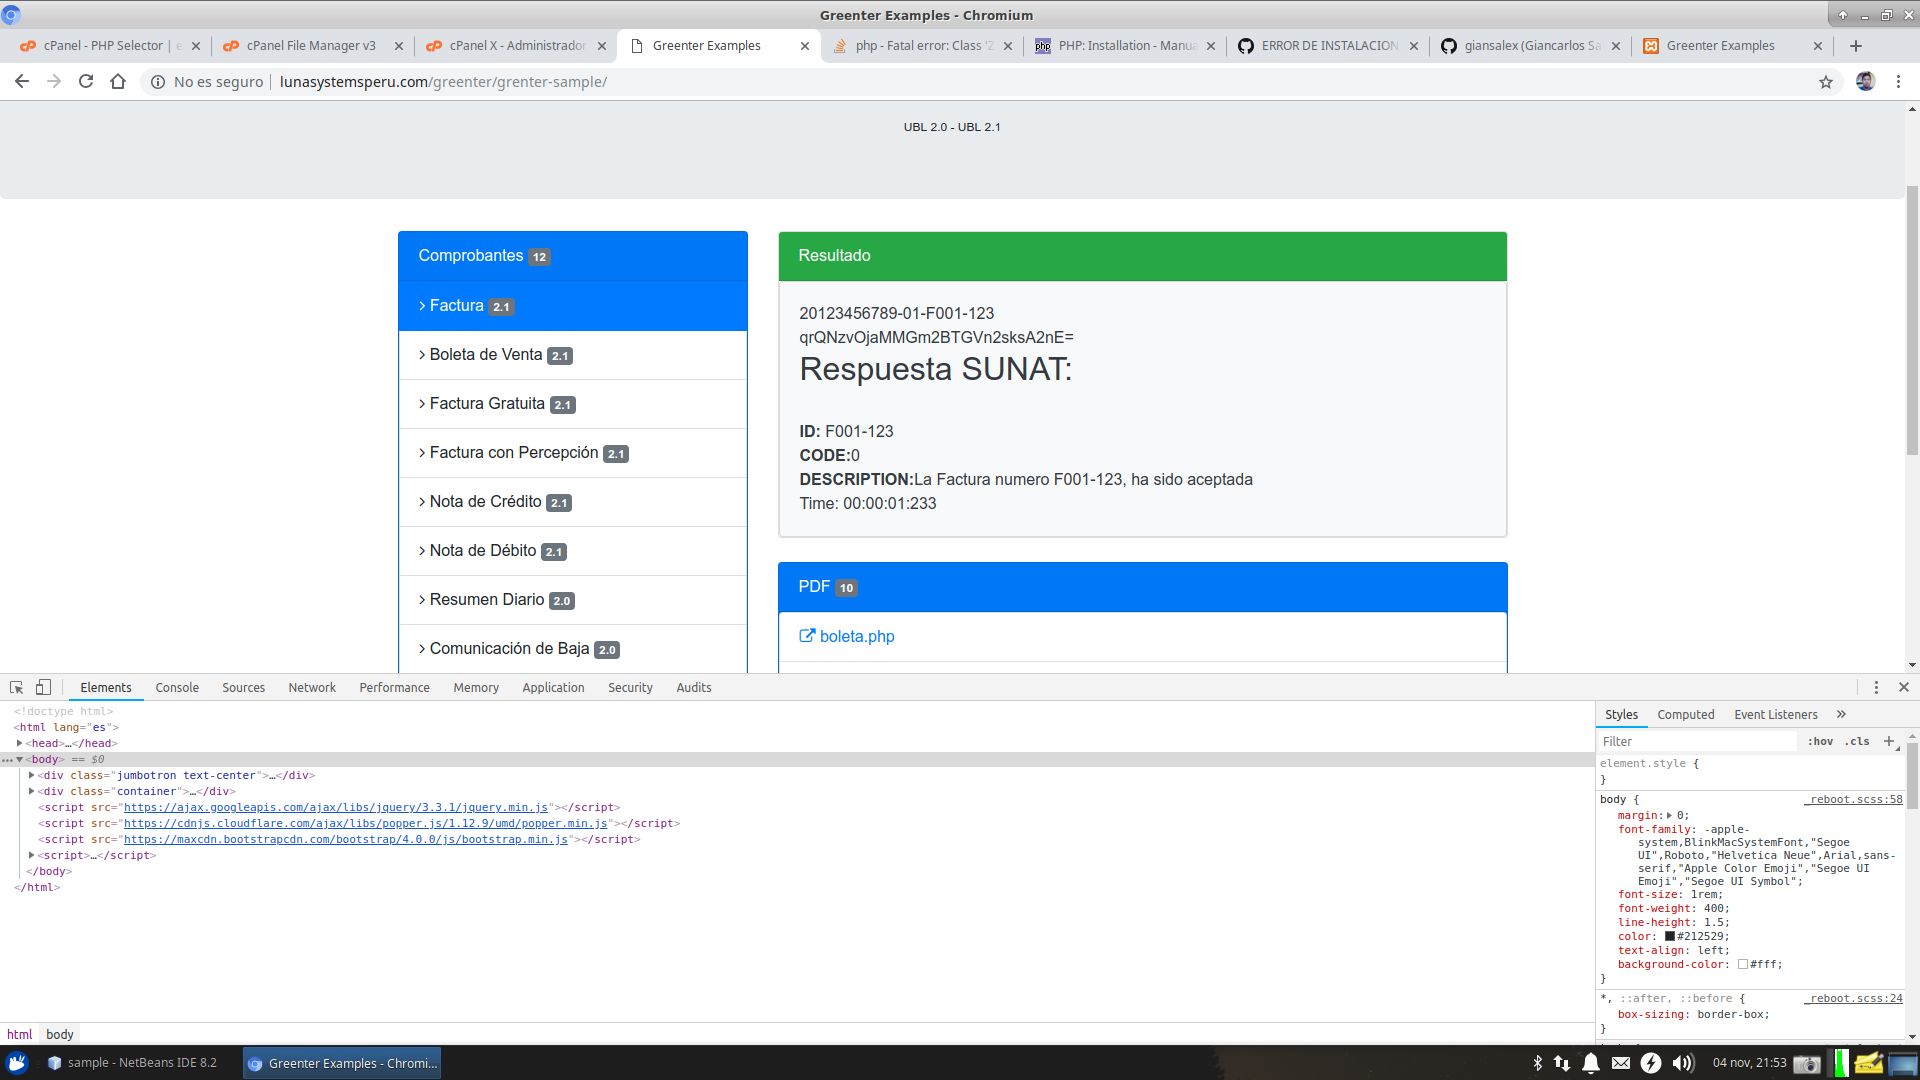This screenshot has width=1920, height=1080.
Task: Open the overflow chevron in Styles panel tabs
Action: (x=1841, y=714)
